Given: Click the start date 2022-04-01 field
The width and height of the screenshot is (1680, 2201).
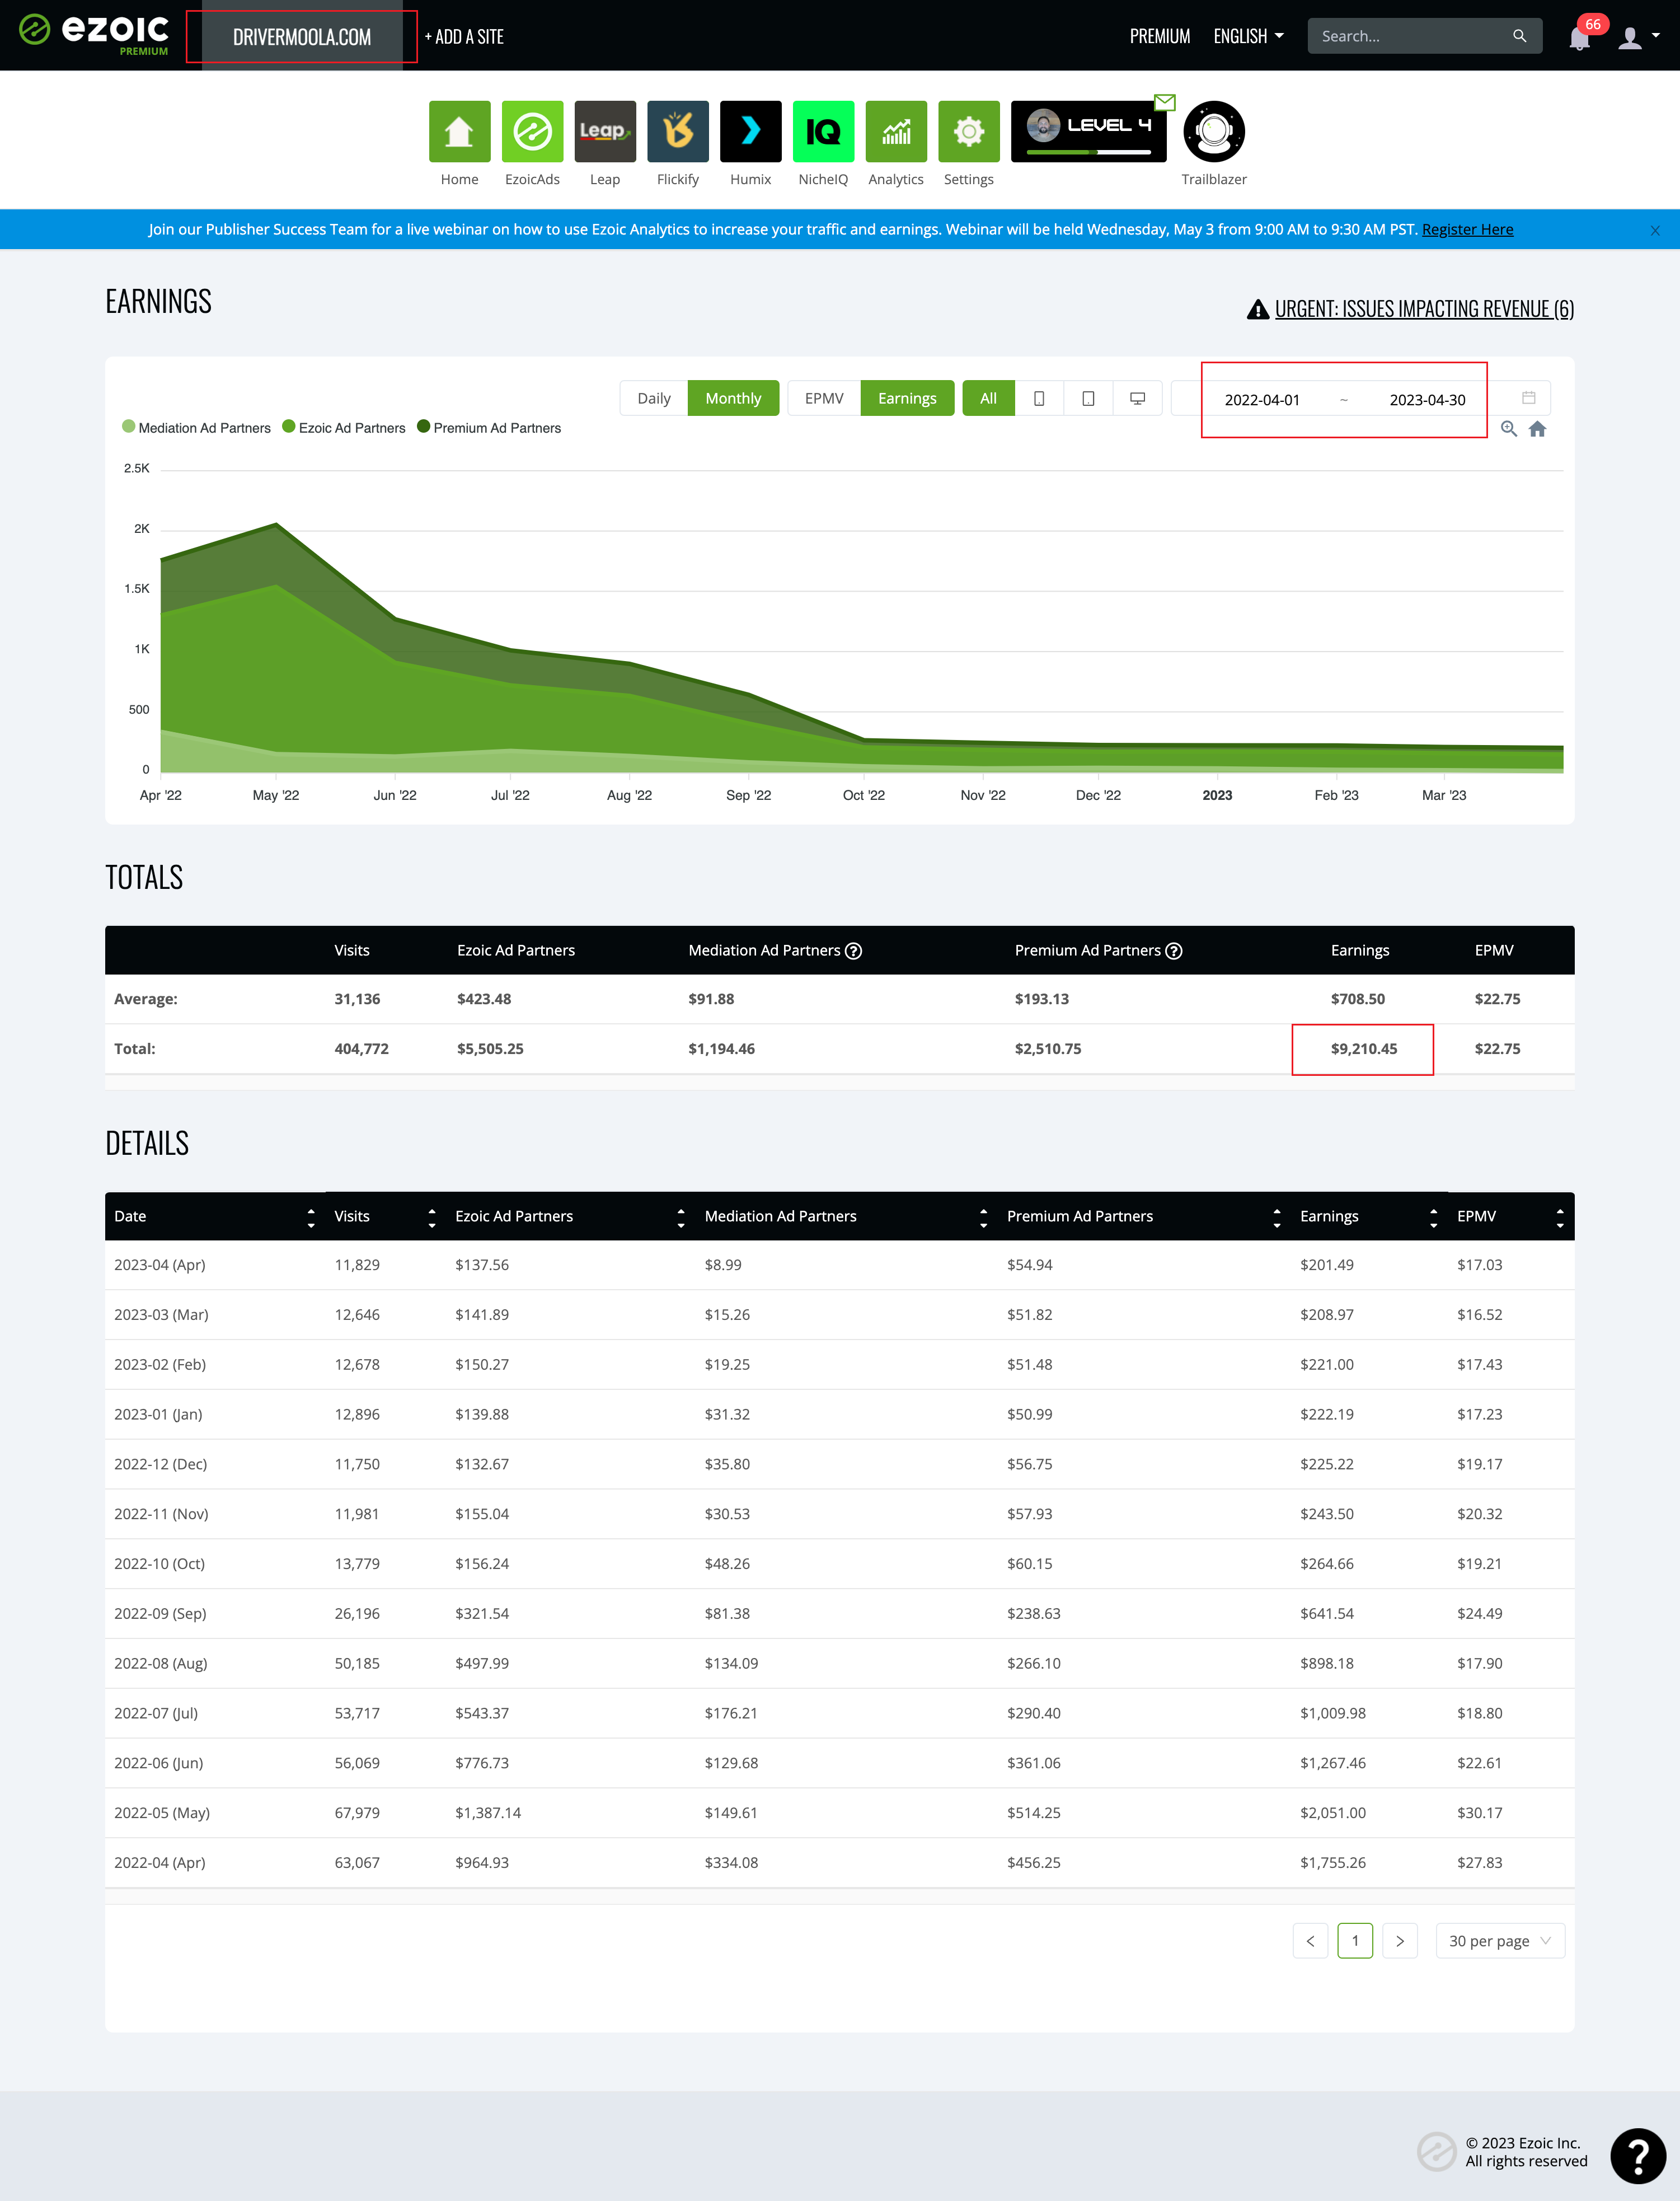Looking at the screenshot, I should click(1262, 400).
